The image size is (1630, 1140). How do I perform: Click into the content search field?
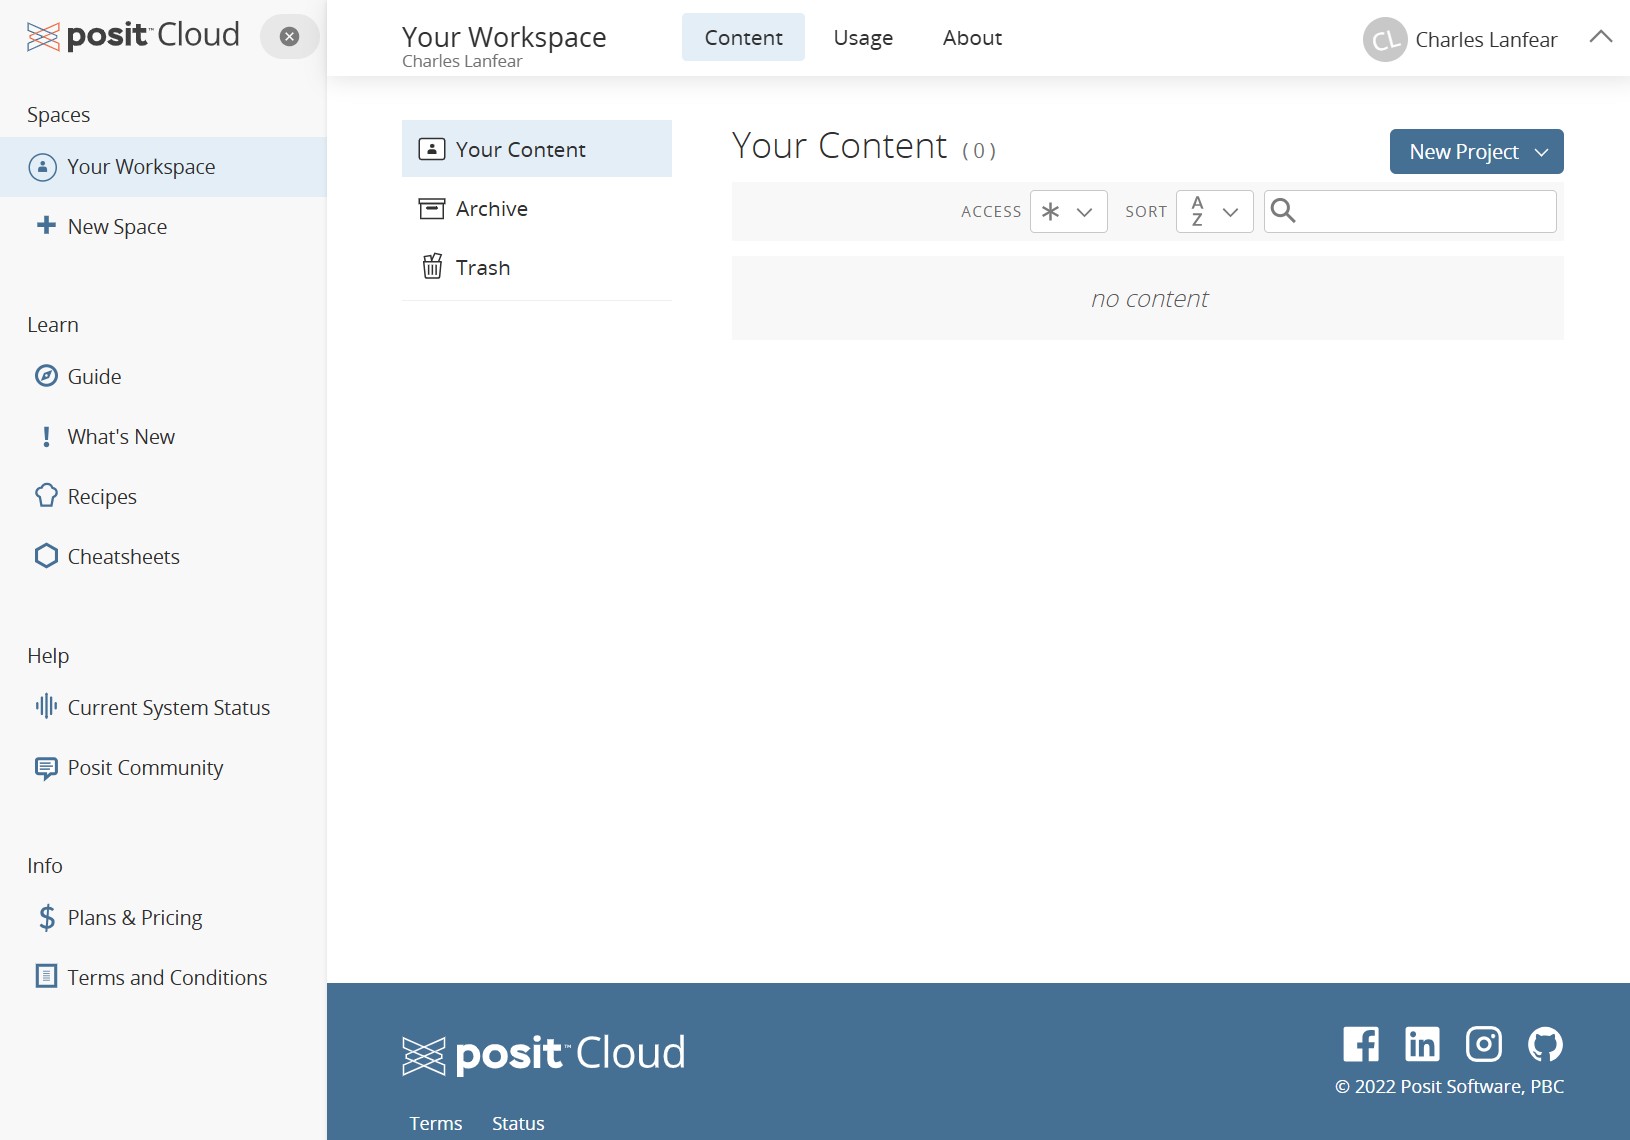pyautogui.click(x=1425, y=212)
